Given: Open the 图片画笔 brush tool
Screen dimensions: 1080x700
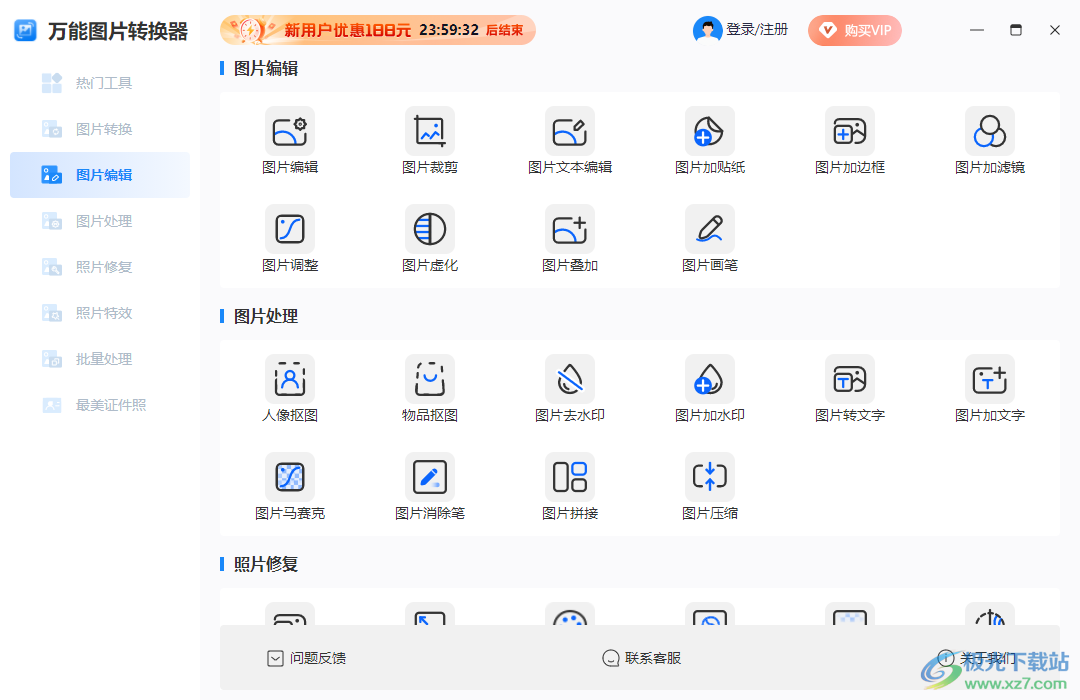Looking at the screenshot, I should tap(709, 238).
